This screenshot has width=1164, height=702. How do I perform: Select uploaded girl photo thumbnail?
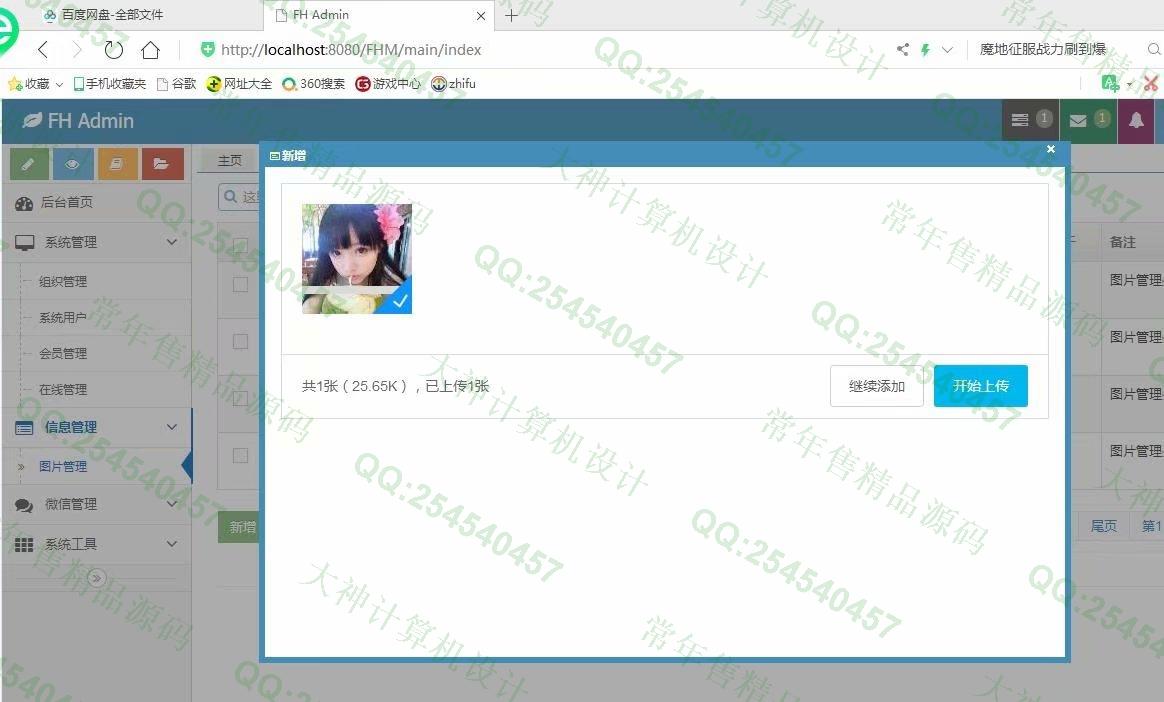pyautogui.click(x=357, y=259)
